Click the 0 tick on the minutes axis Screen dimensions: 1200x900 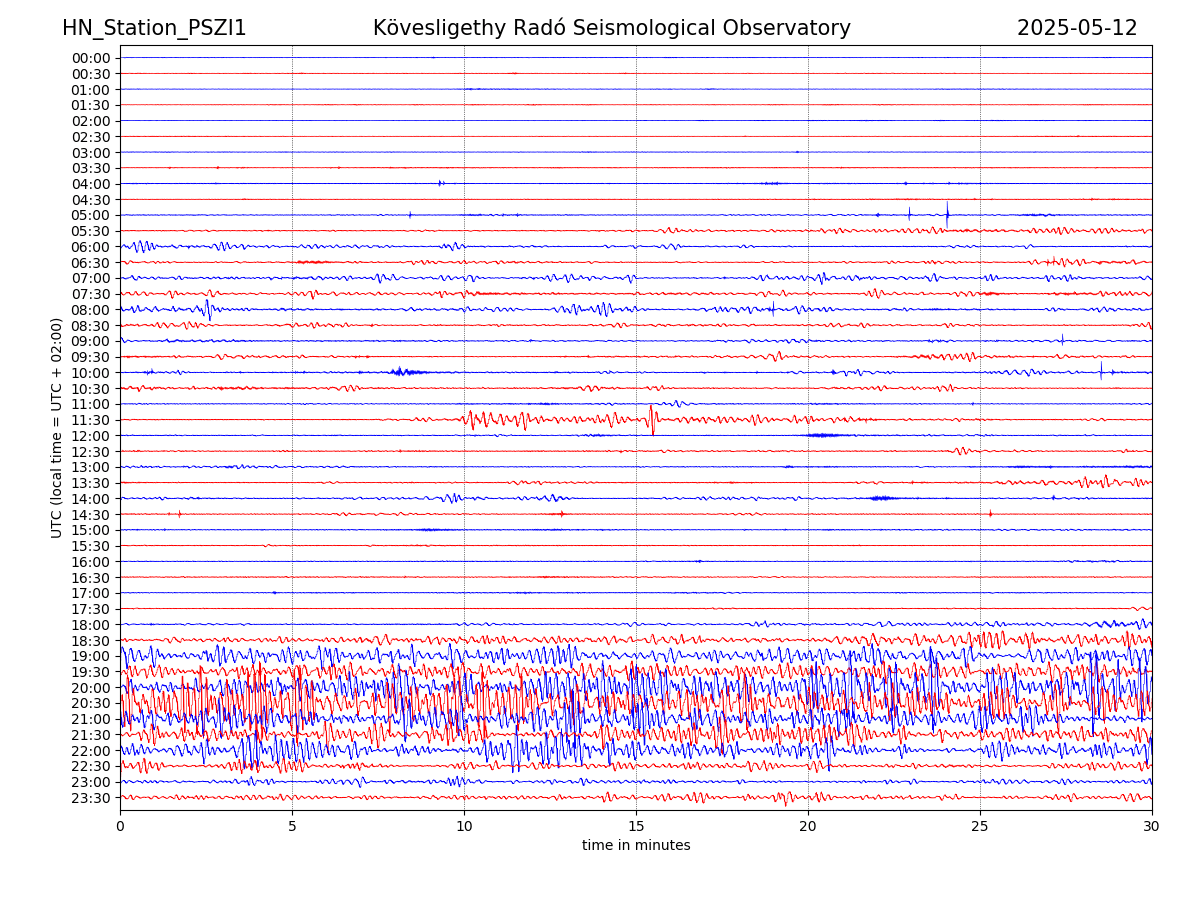120,826
